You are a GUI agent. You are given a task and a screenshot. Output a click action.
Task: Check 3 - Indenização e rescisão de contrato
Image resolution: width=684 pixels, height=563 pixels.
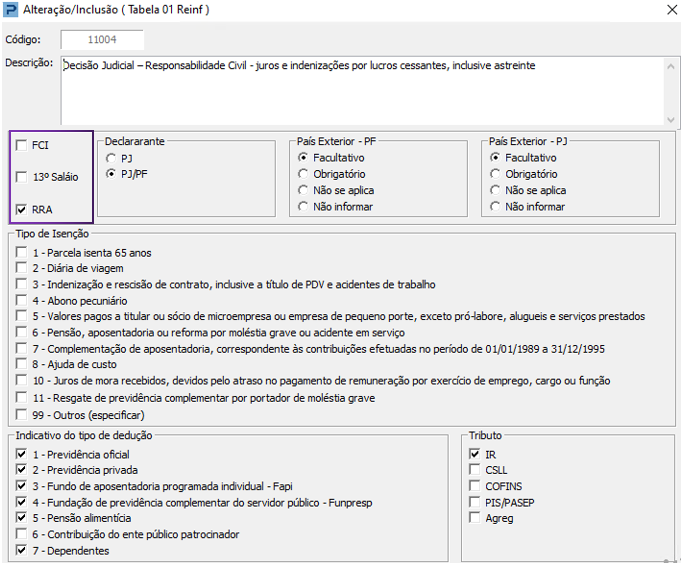[21, 284]
